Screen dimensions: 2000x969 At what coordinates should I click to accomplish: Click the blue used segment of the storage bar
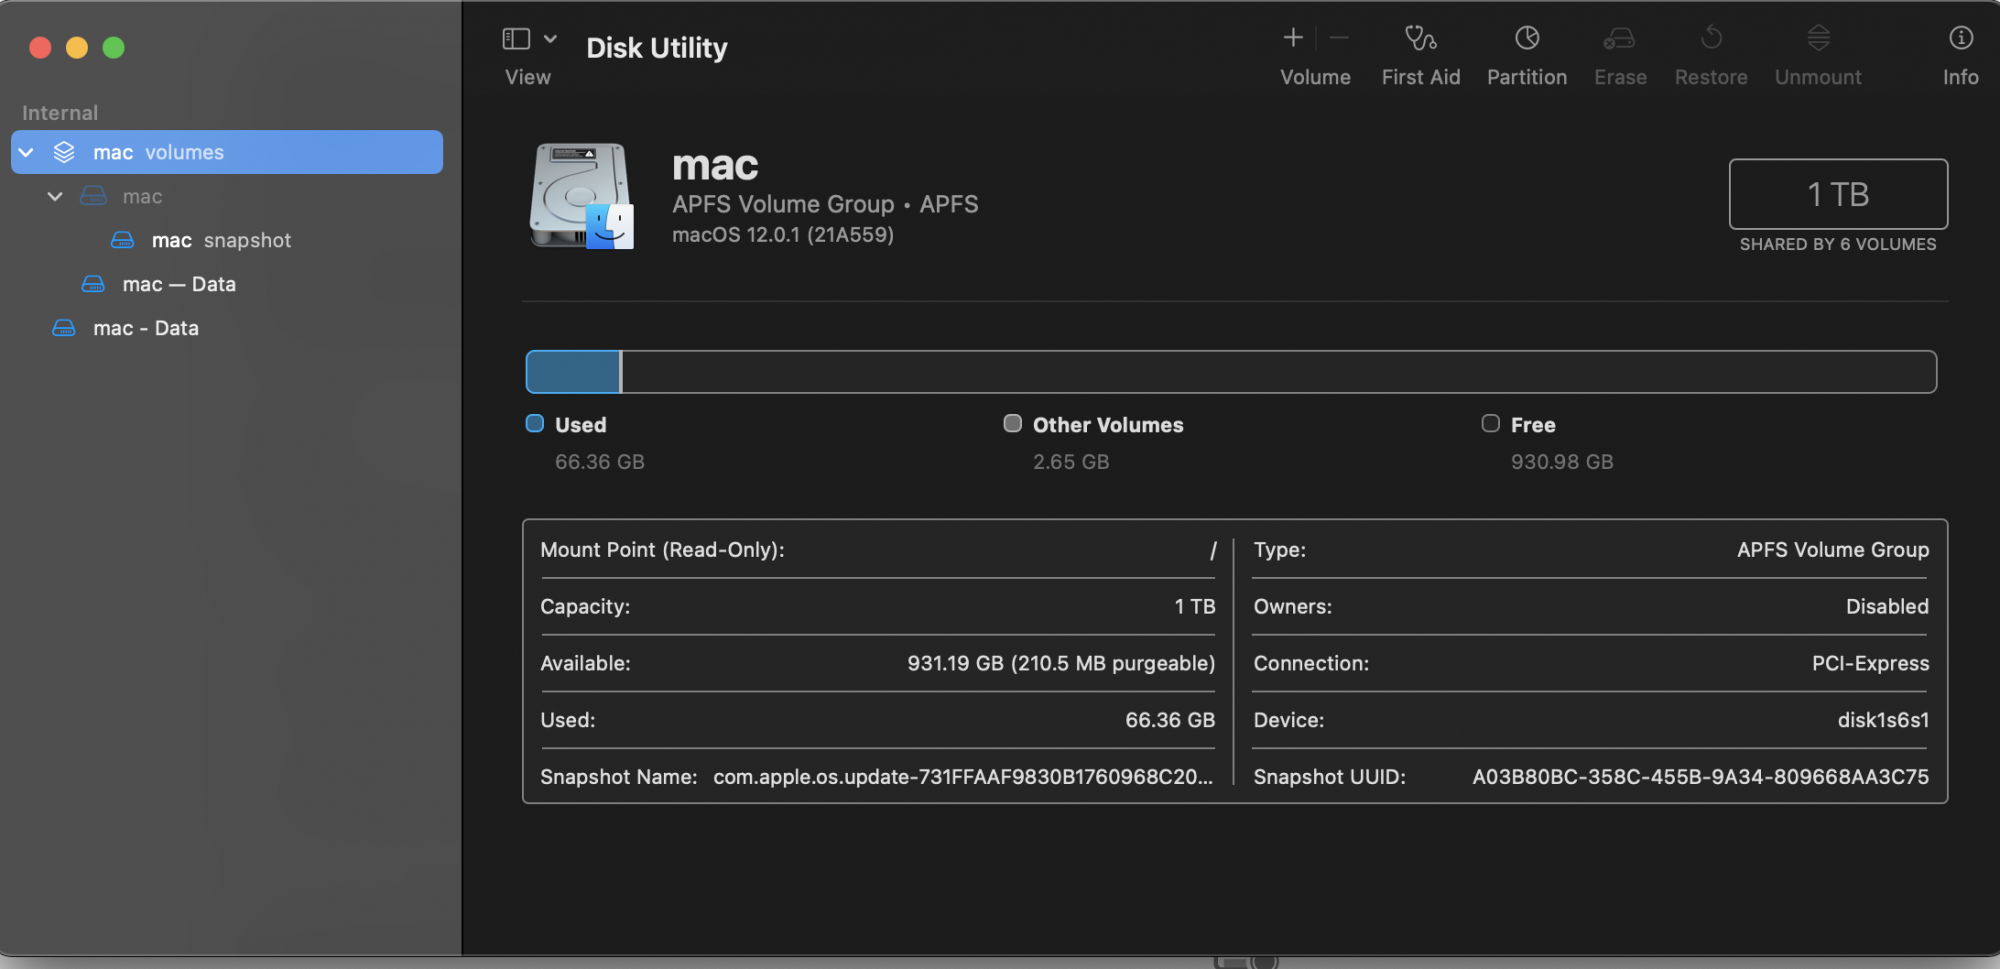[573, 372]
